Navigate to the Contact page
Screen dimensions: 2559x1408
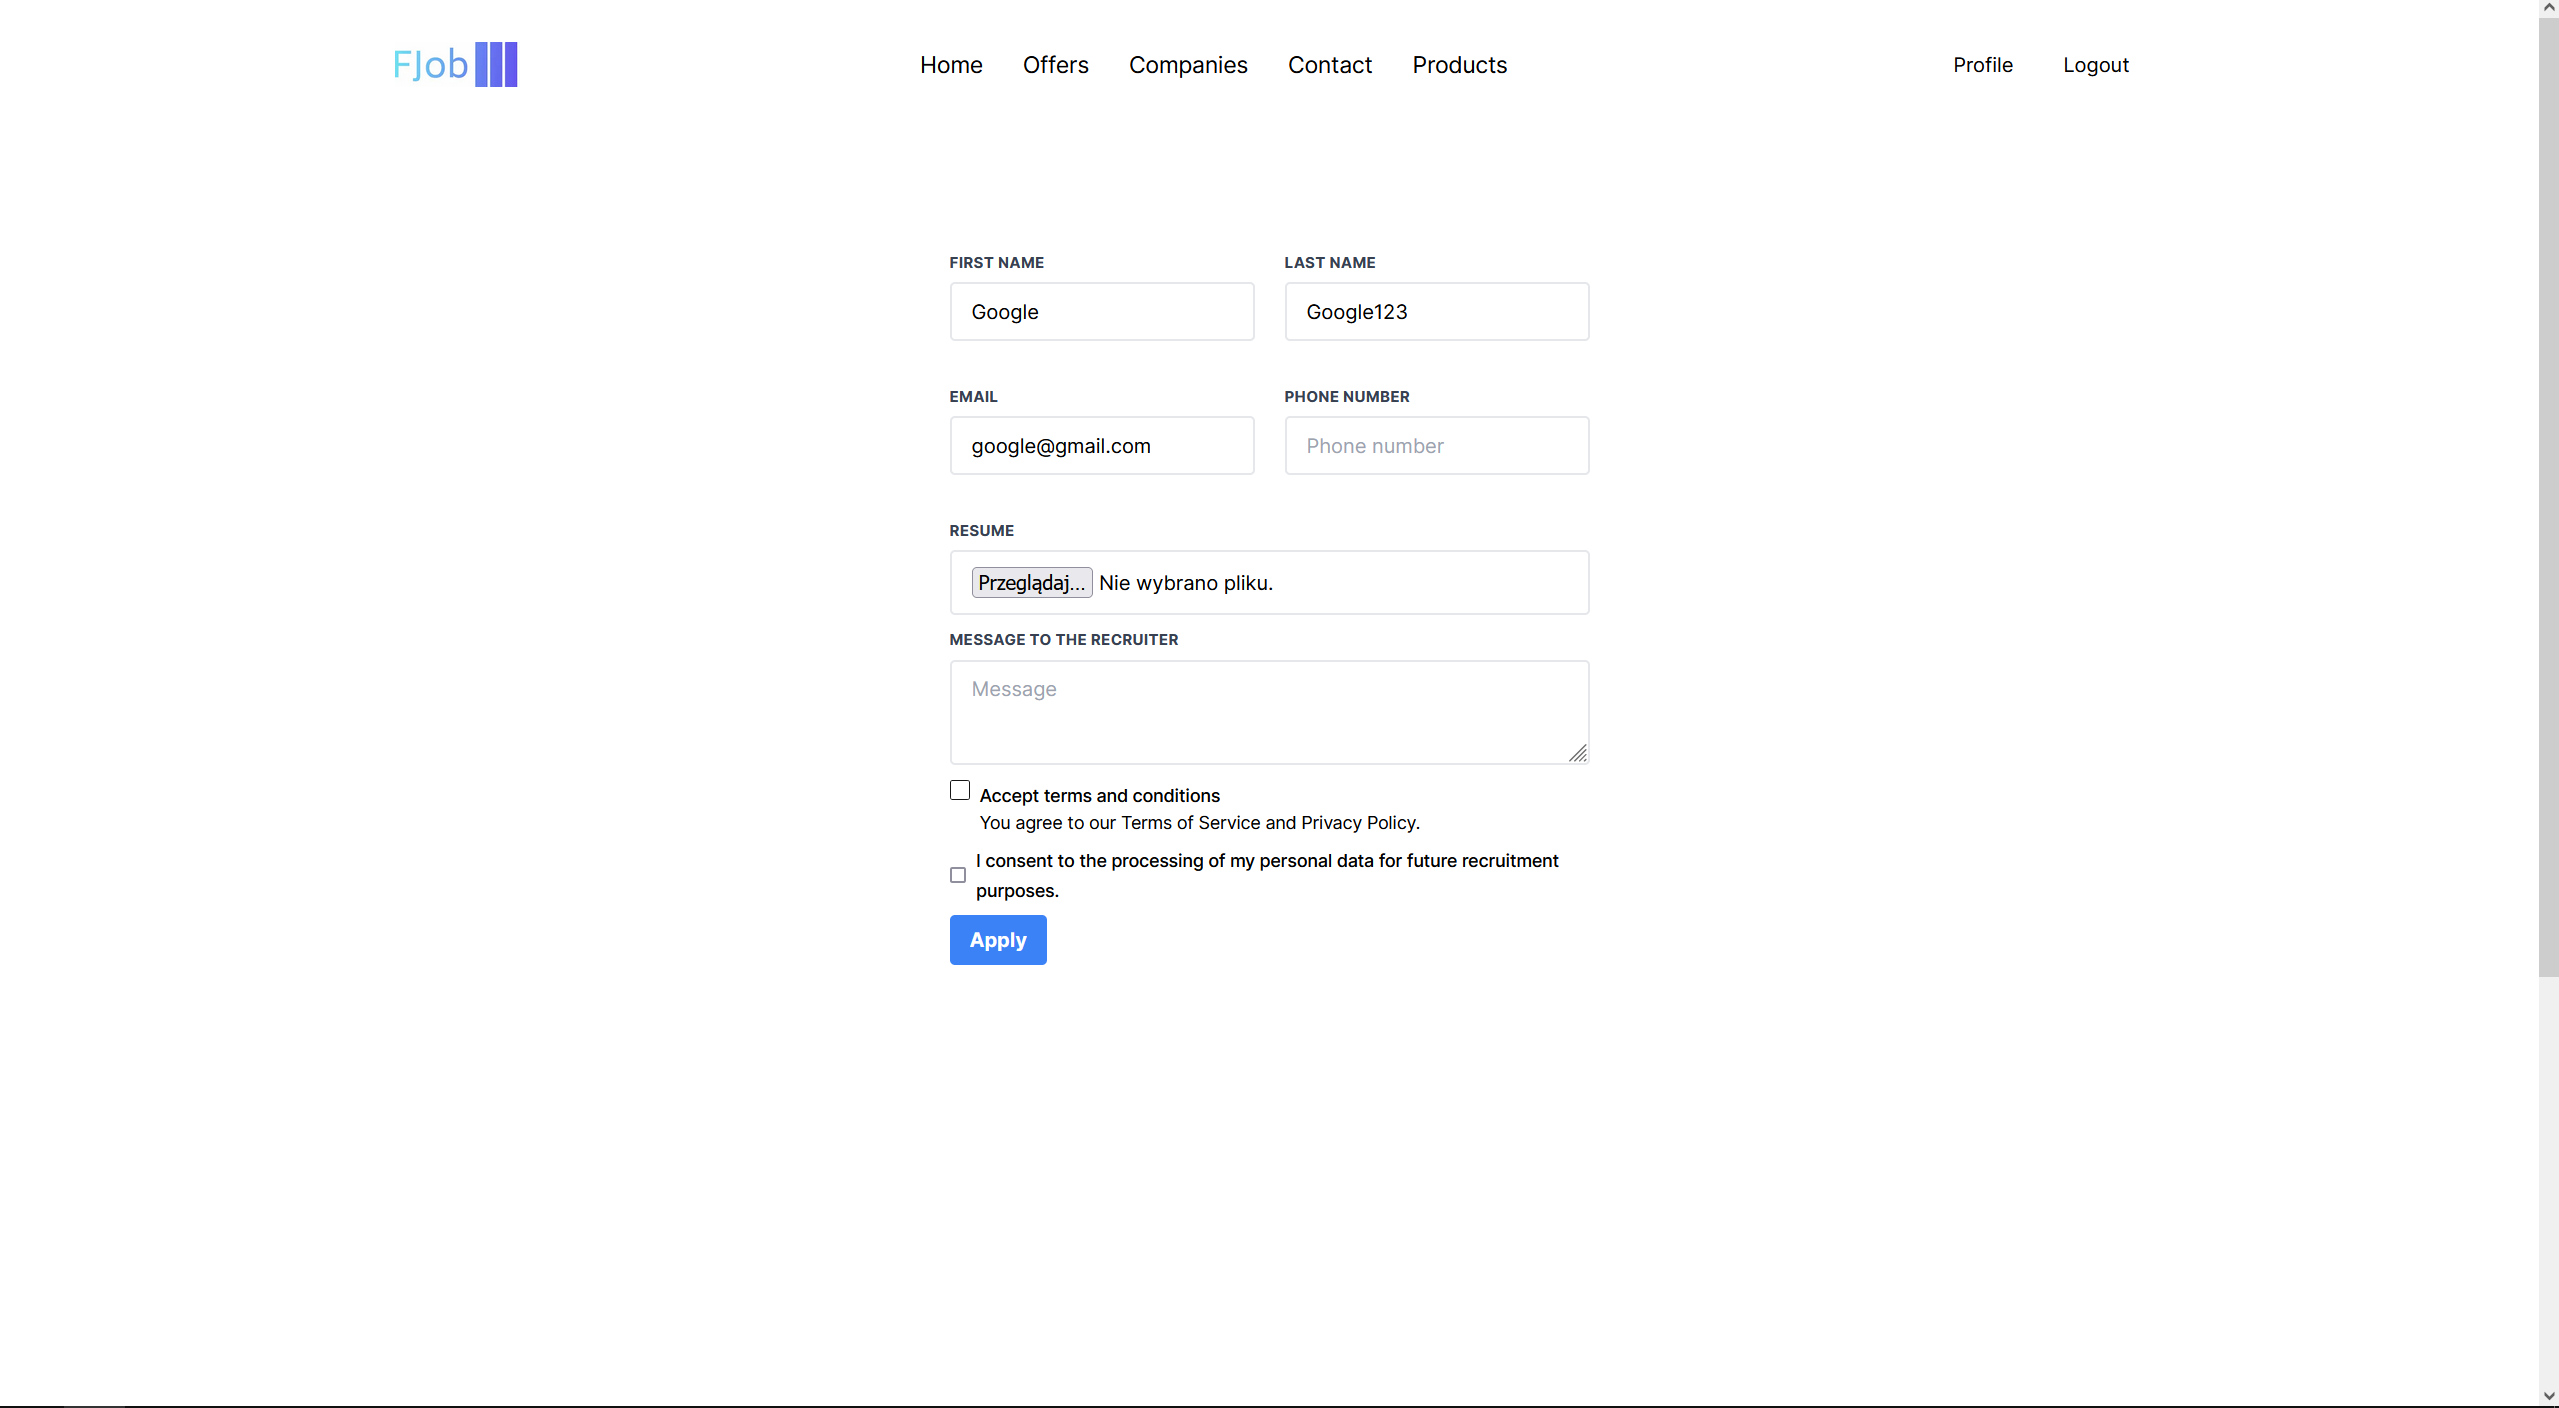(x=1329, y=65)
